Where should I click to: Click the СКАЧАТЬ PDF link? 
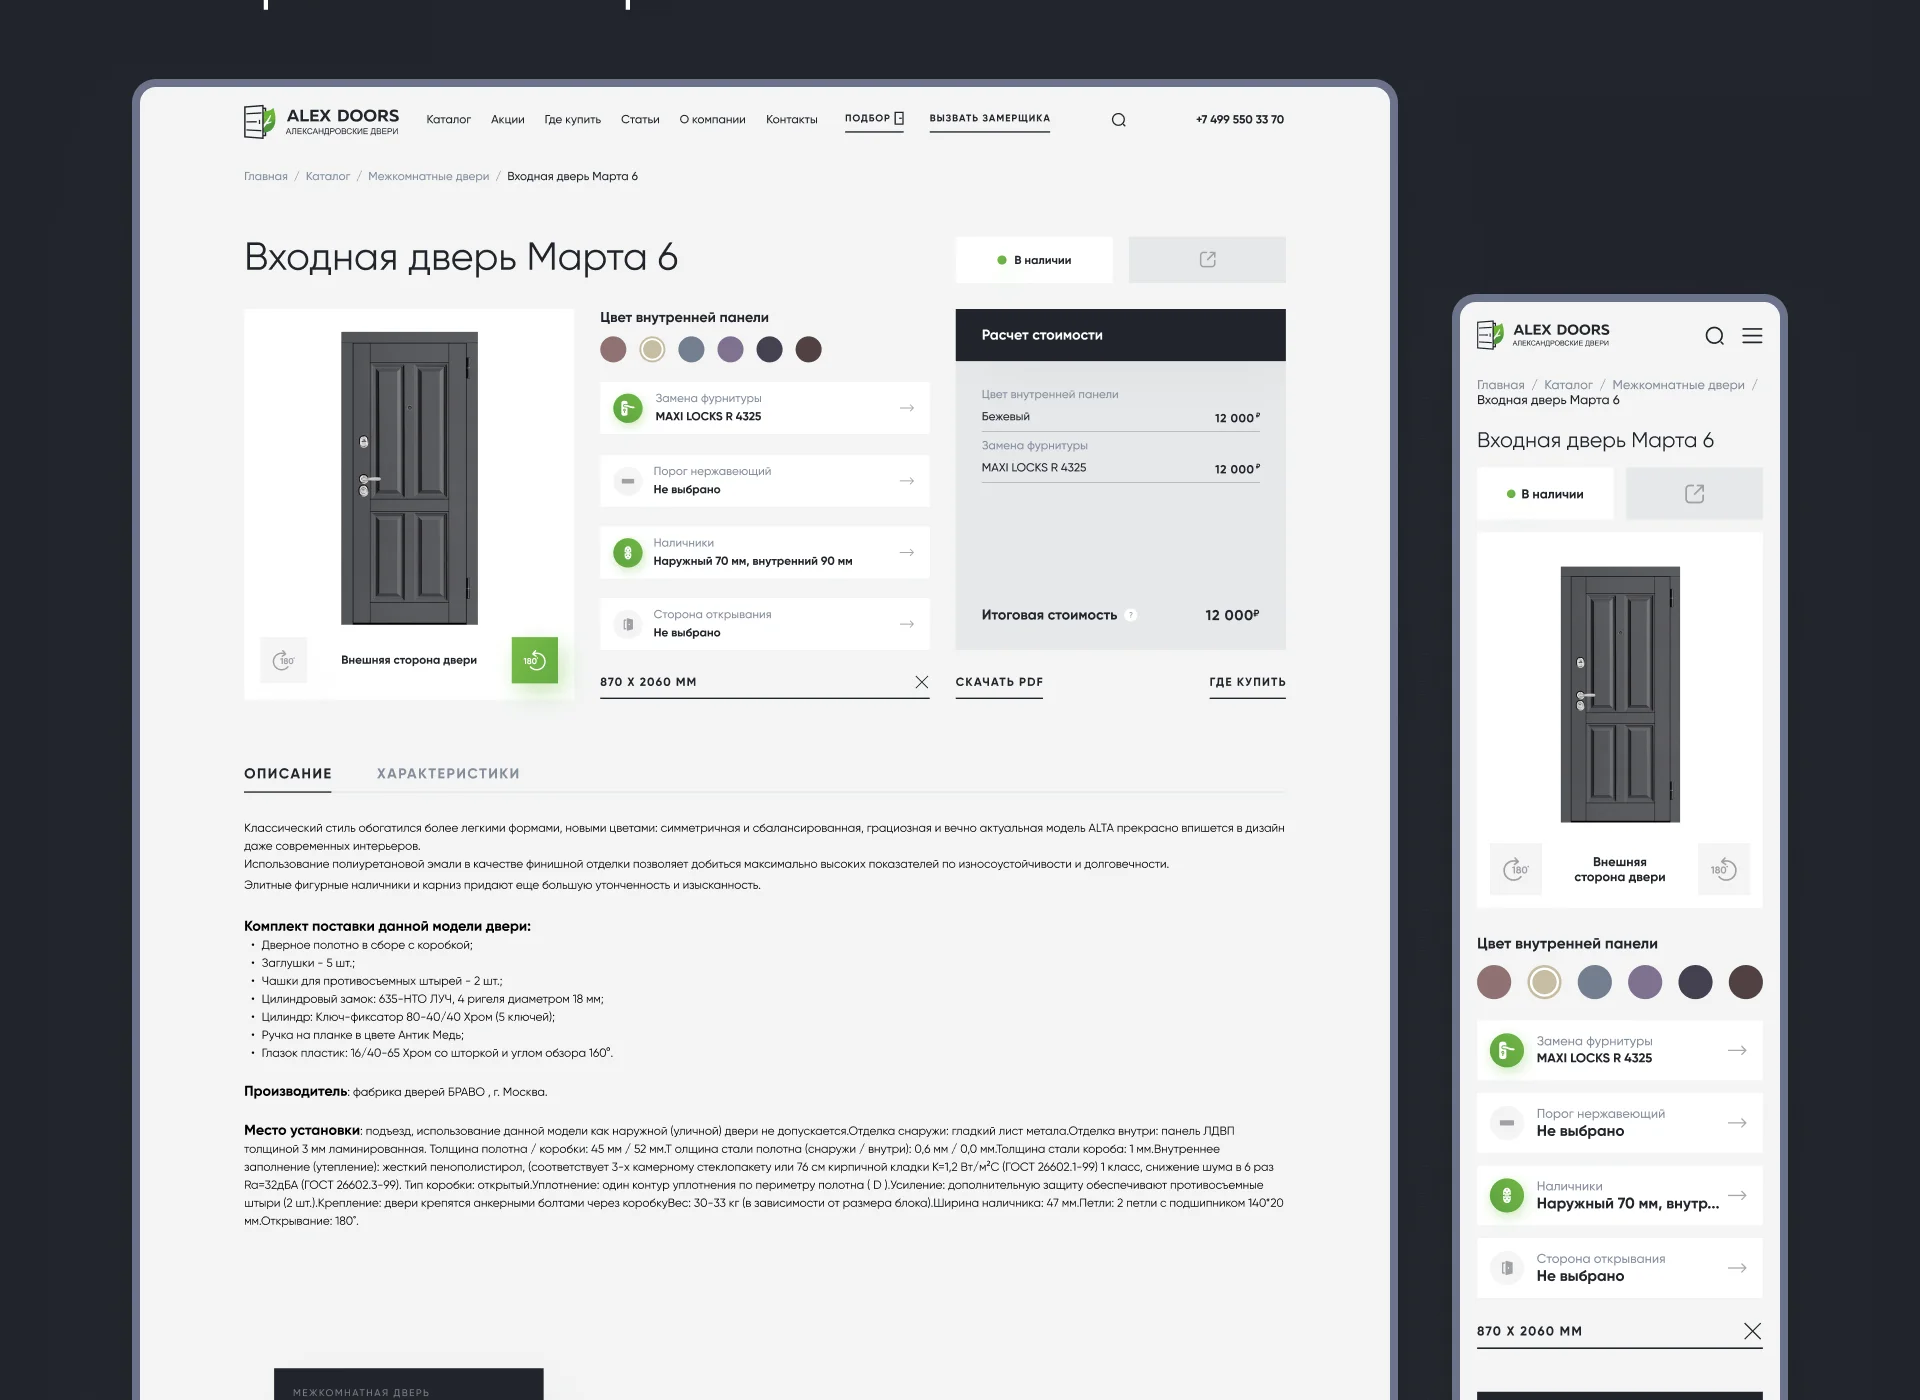pos(999,683)
